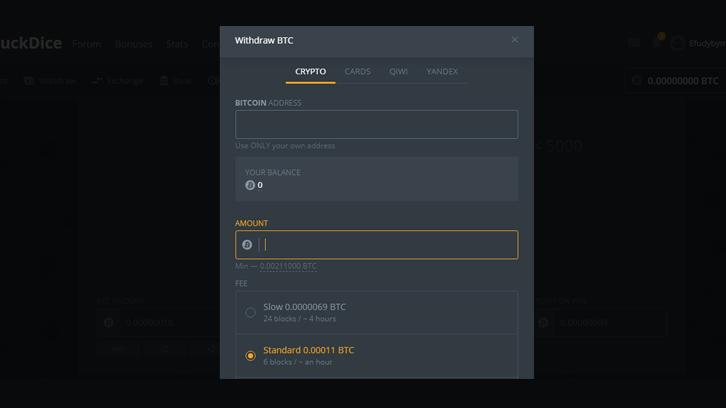
Task: Switch to the CARDS tab
Action: click(x=357, y=71)
